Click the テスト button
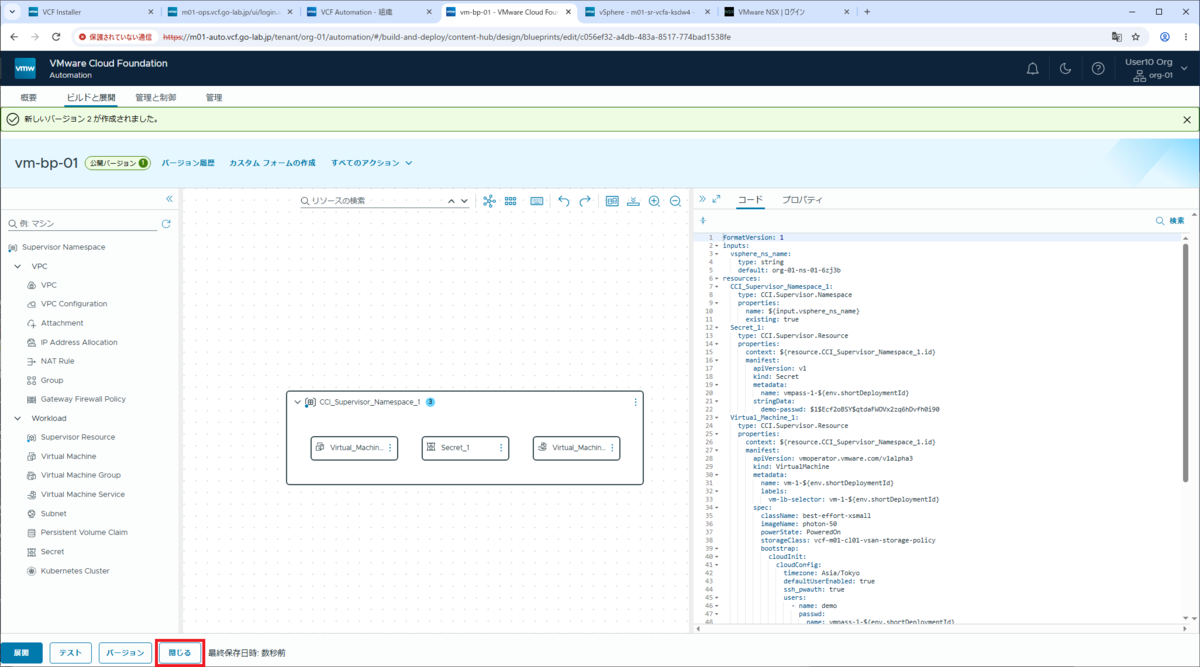1200x667 pixels. 70,653
